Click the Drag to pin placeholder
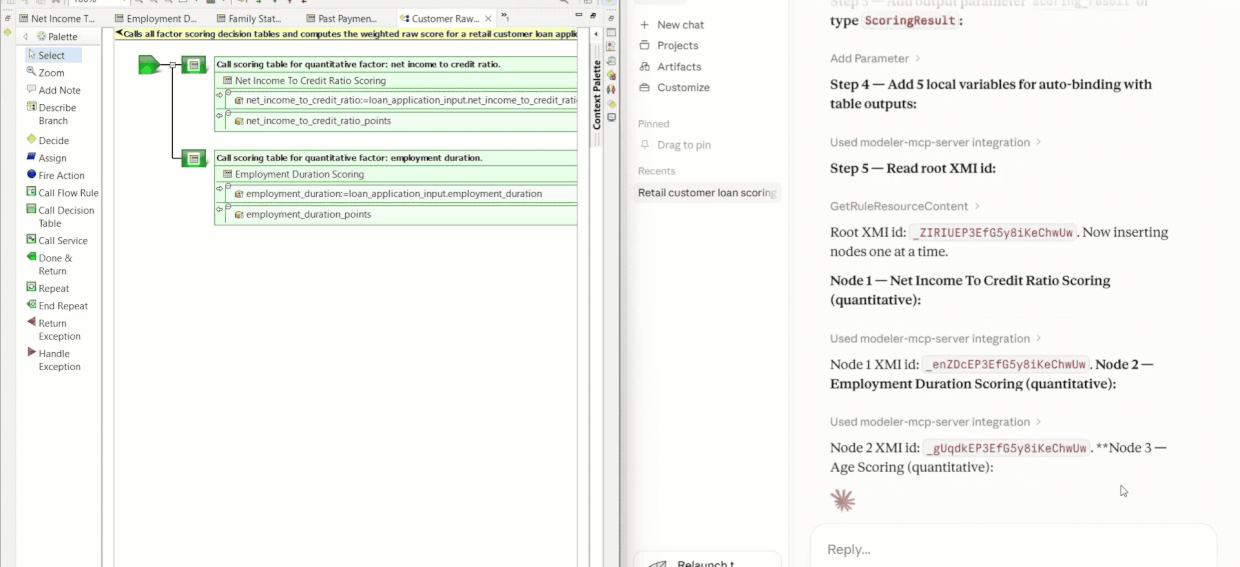1240x567 pixels. tap(676, 145)
